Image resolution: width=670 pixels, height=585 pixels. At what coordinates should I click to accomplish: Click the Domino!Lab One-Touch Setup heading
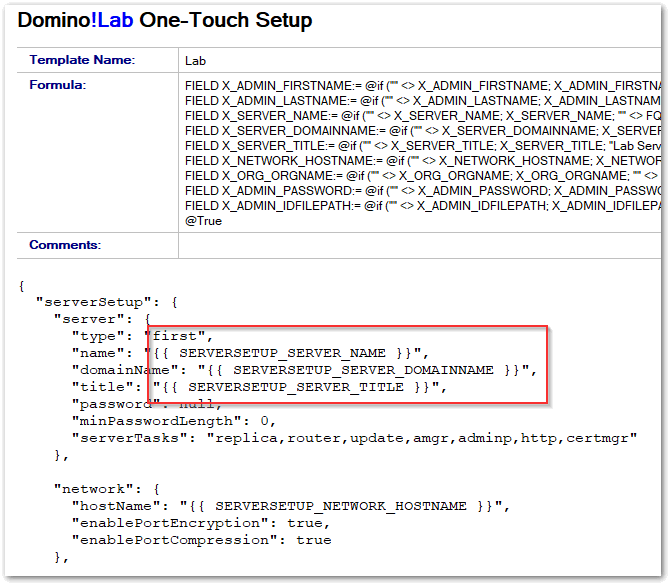165,20
